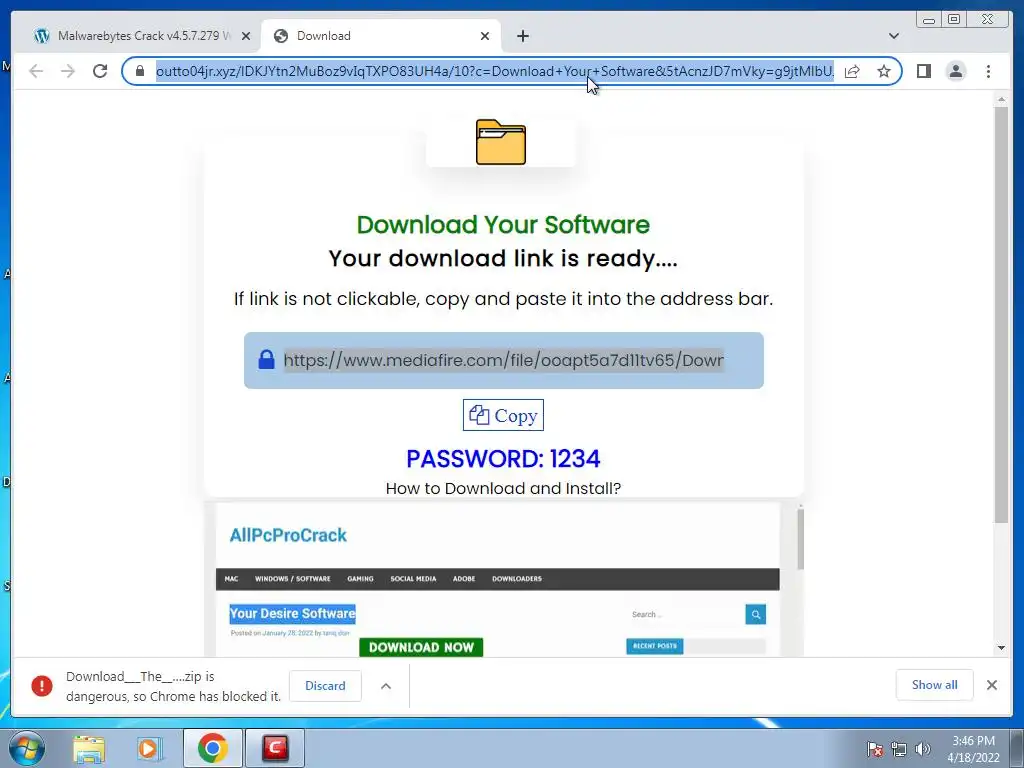Click the page scroll down arrow
The height and width of the screenshot is (768, 1024).
click(1001, 648)
